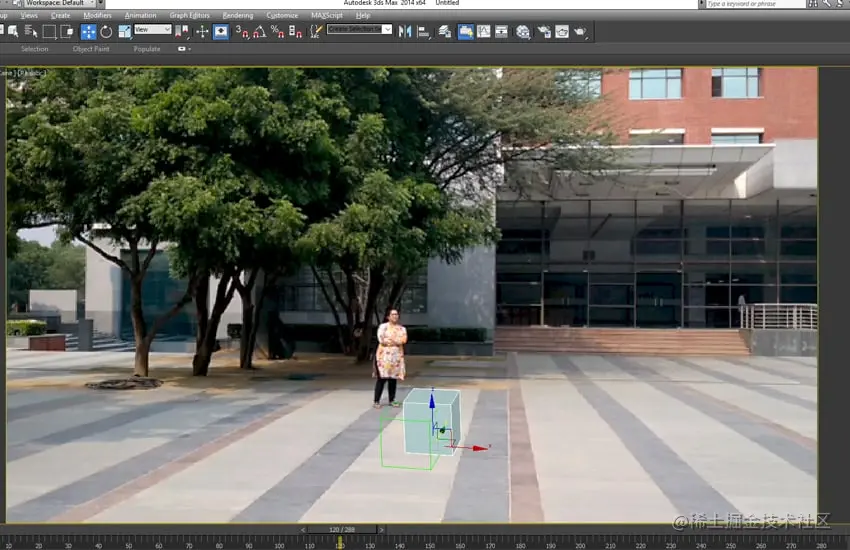
Task: Open the Graph Editors menu
Action: 189,15
